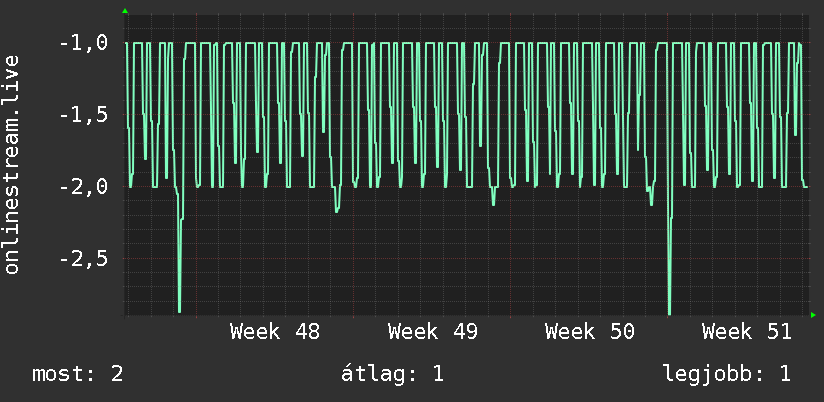Click the 'onlinestream.live' vertical axis title

click(x=11, y=164)
